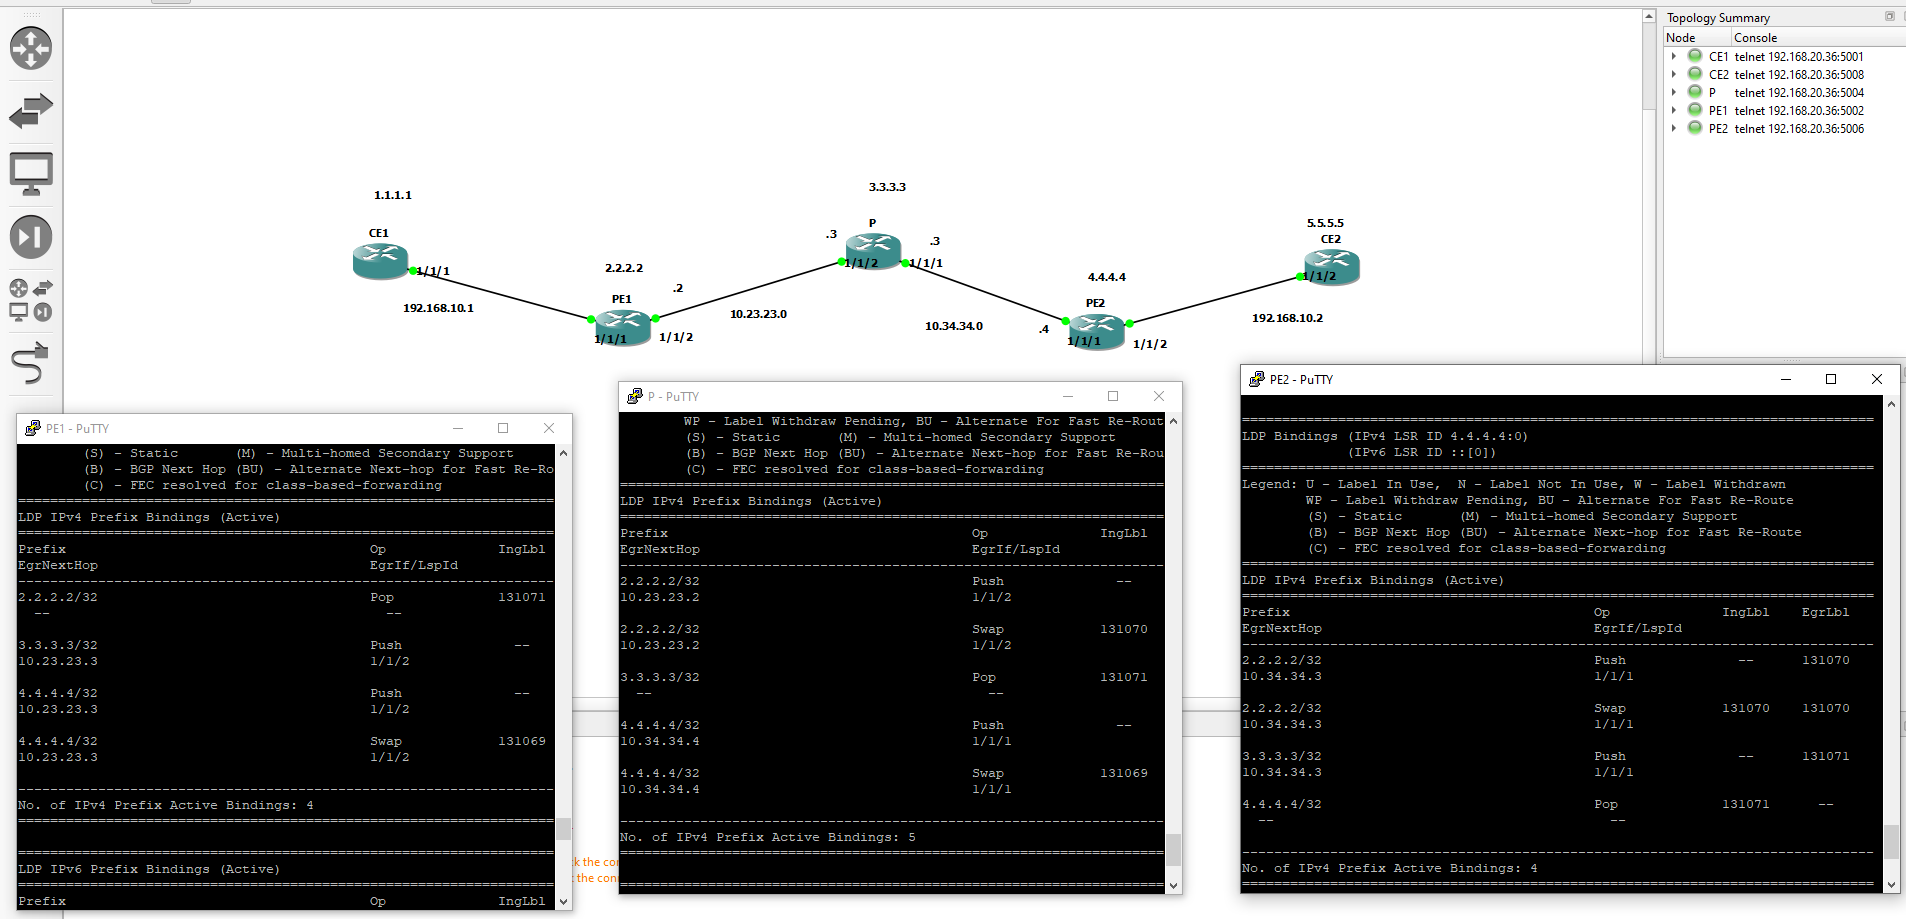Image resolution: width=1906 pixels, height=919 pixels.
Task: Undock the Topology Summary panel
Action: [1889, 16]
